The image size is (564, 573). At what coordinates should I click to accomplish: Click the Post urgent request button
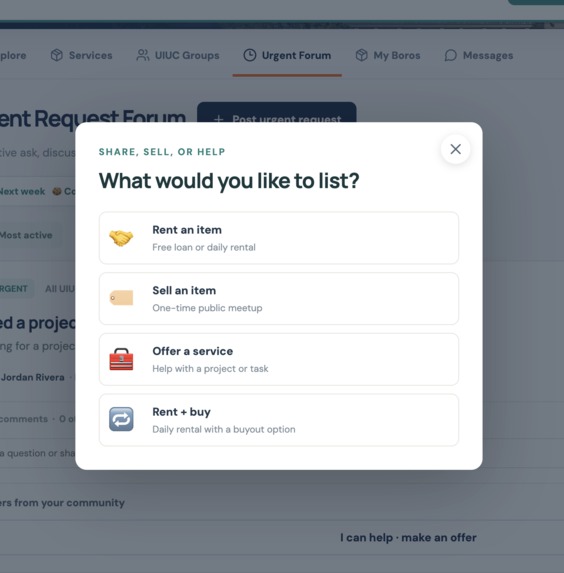pyautogui.click(x=277, y=113)
